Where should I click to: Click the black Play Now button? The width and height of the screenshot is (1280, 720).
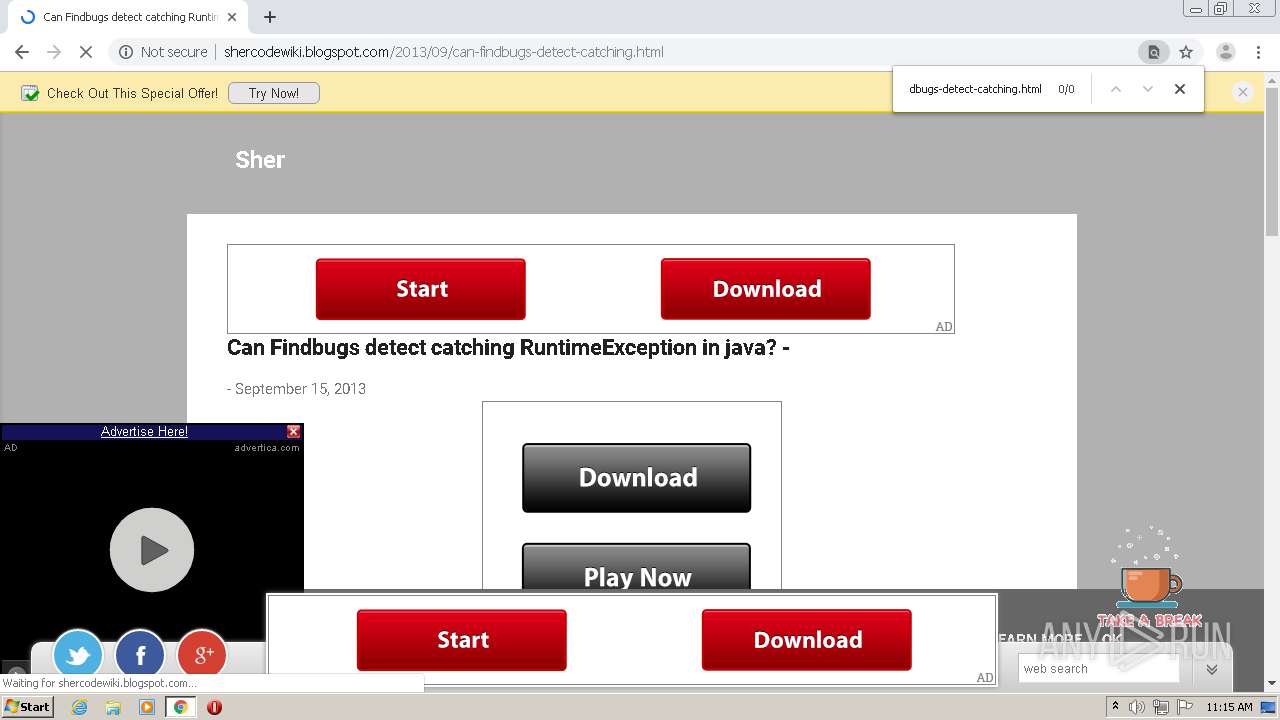point(637,567)
